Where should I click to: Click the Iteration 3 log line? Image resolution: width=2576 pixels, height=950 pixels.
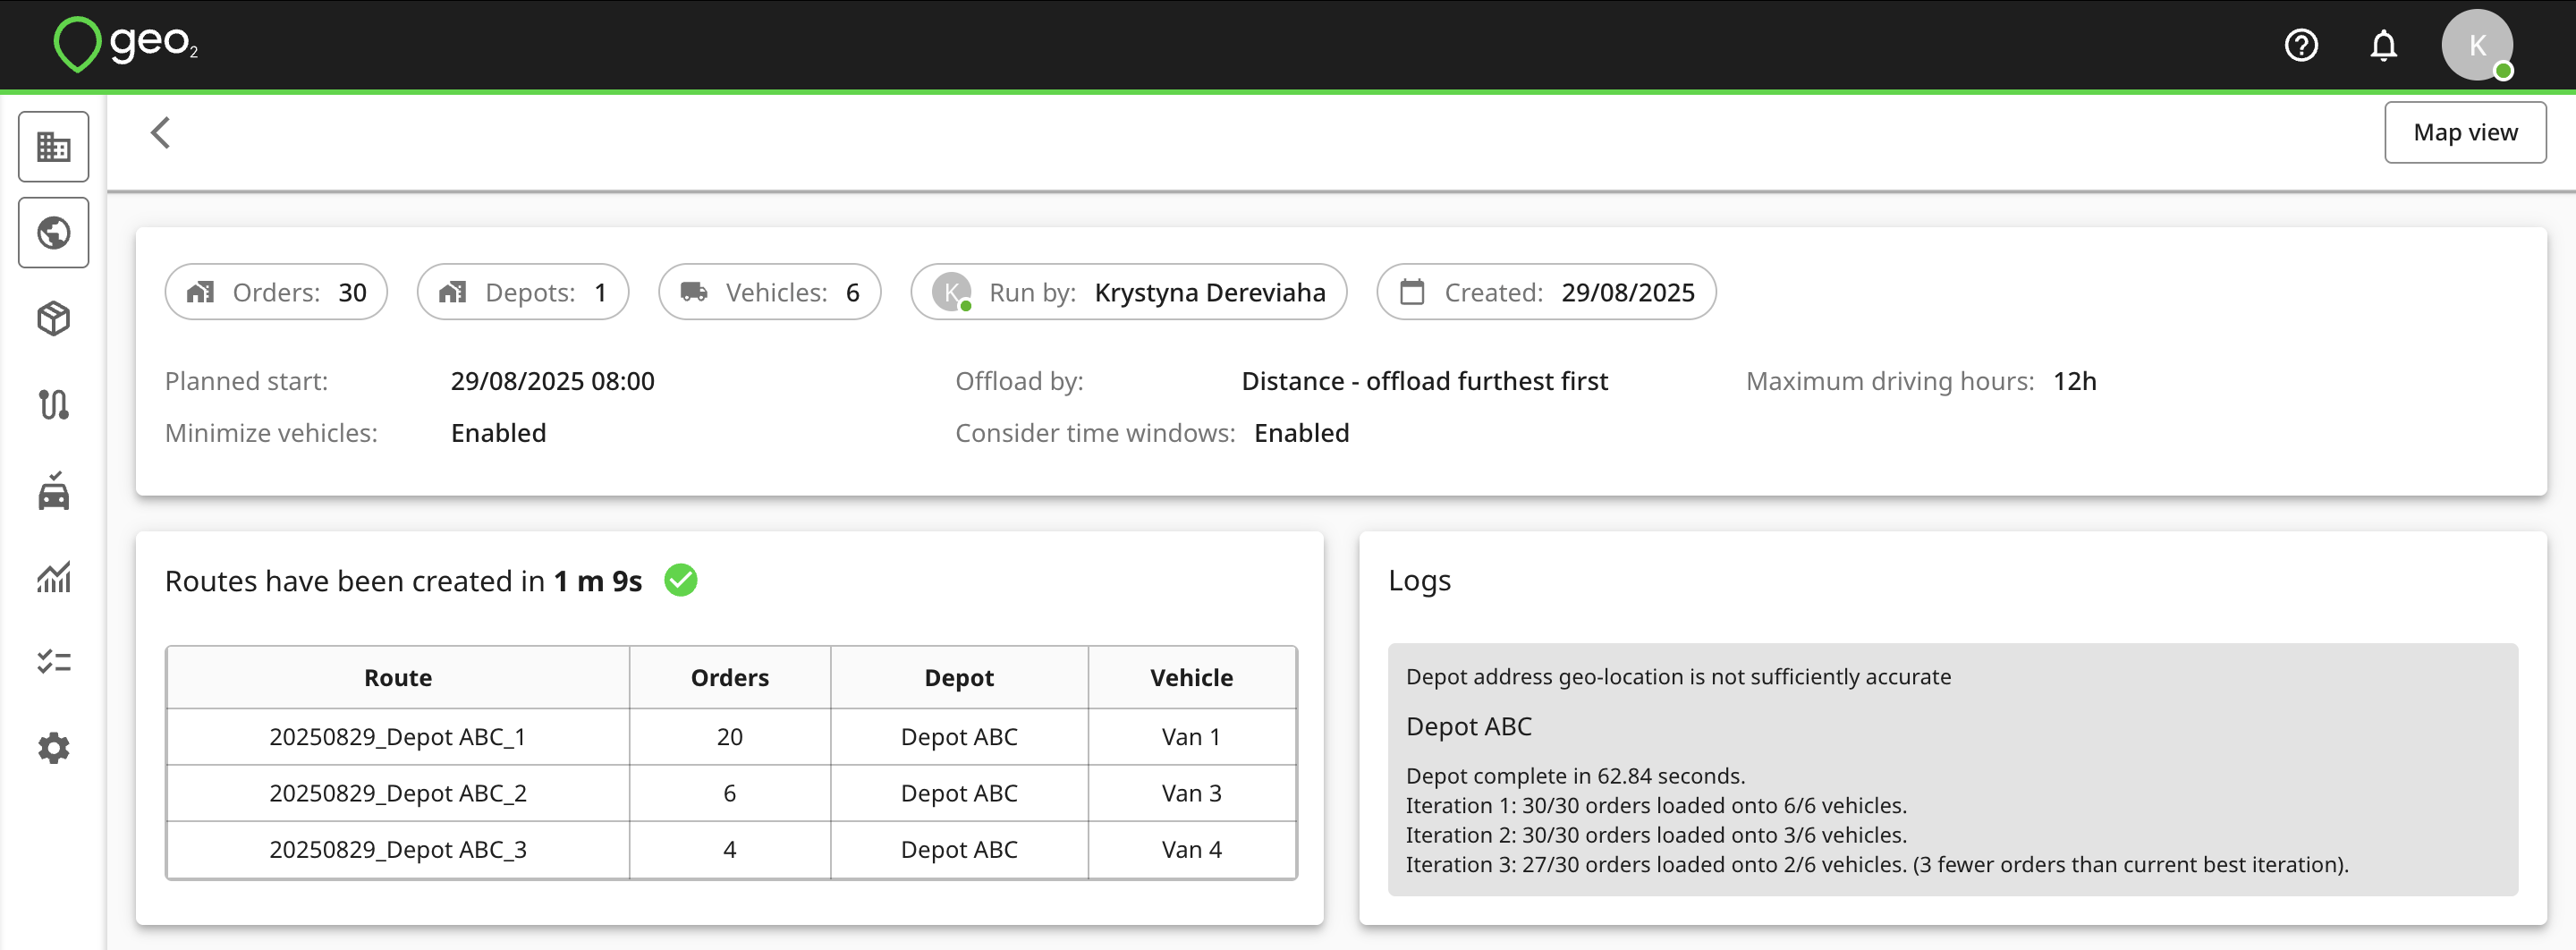pos(1877,864)
